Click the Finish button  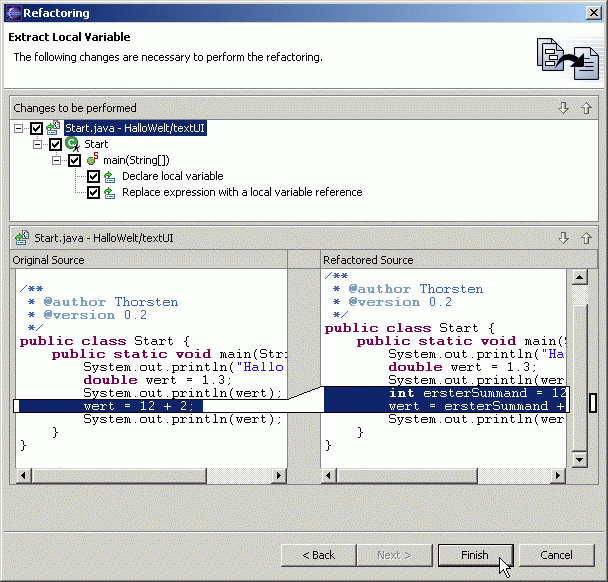(475, 555)
